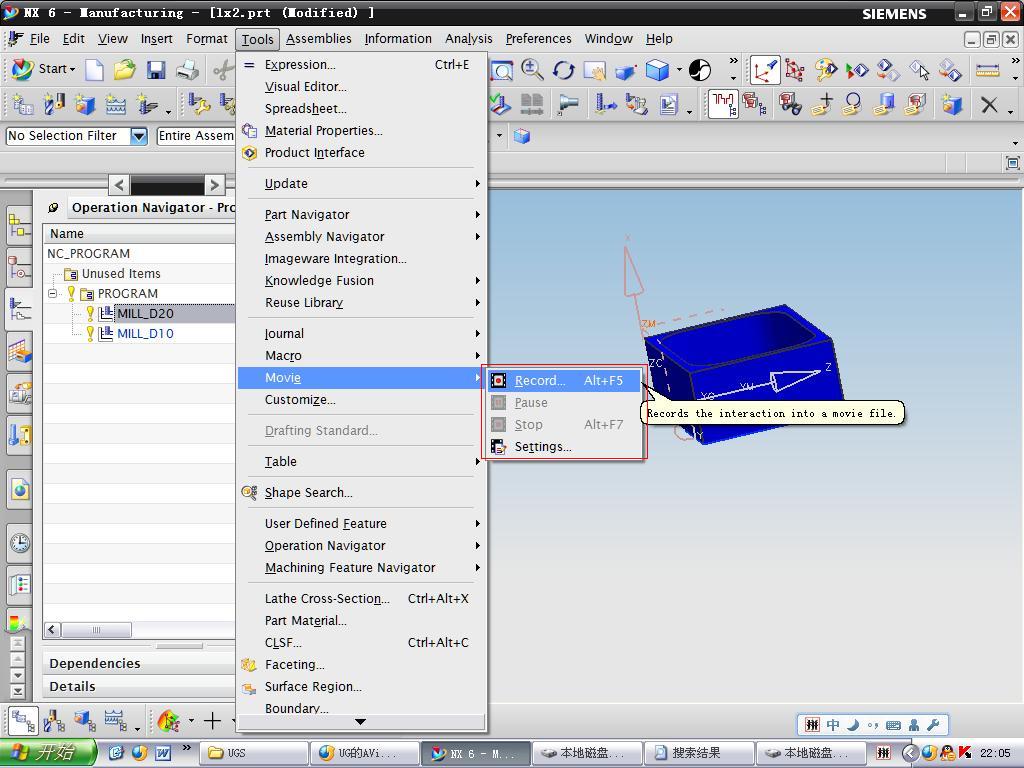1024x768 pixels.
Task: Expand the Part Navigator submenu
Action: coord(361,214)
